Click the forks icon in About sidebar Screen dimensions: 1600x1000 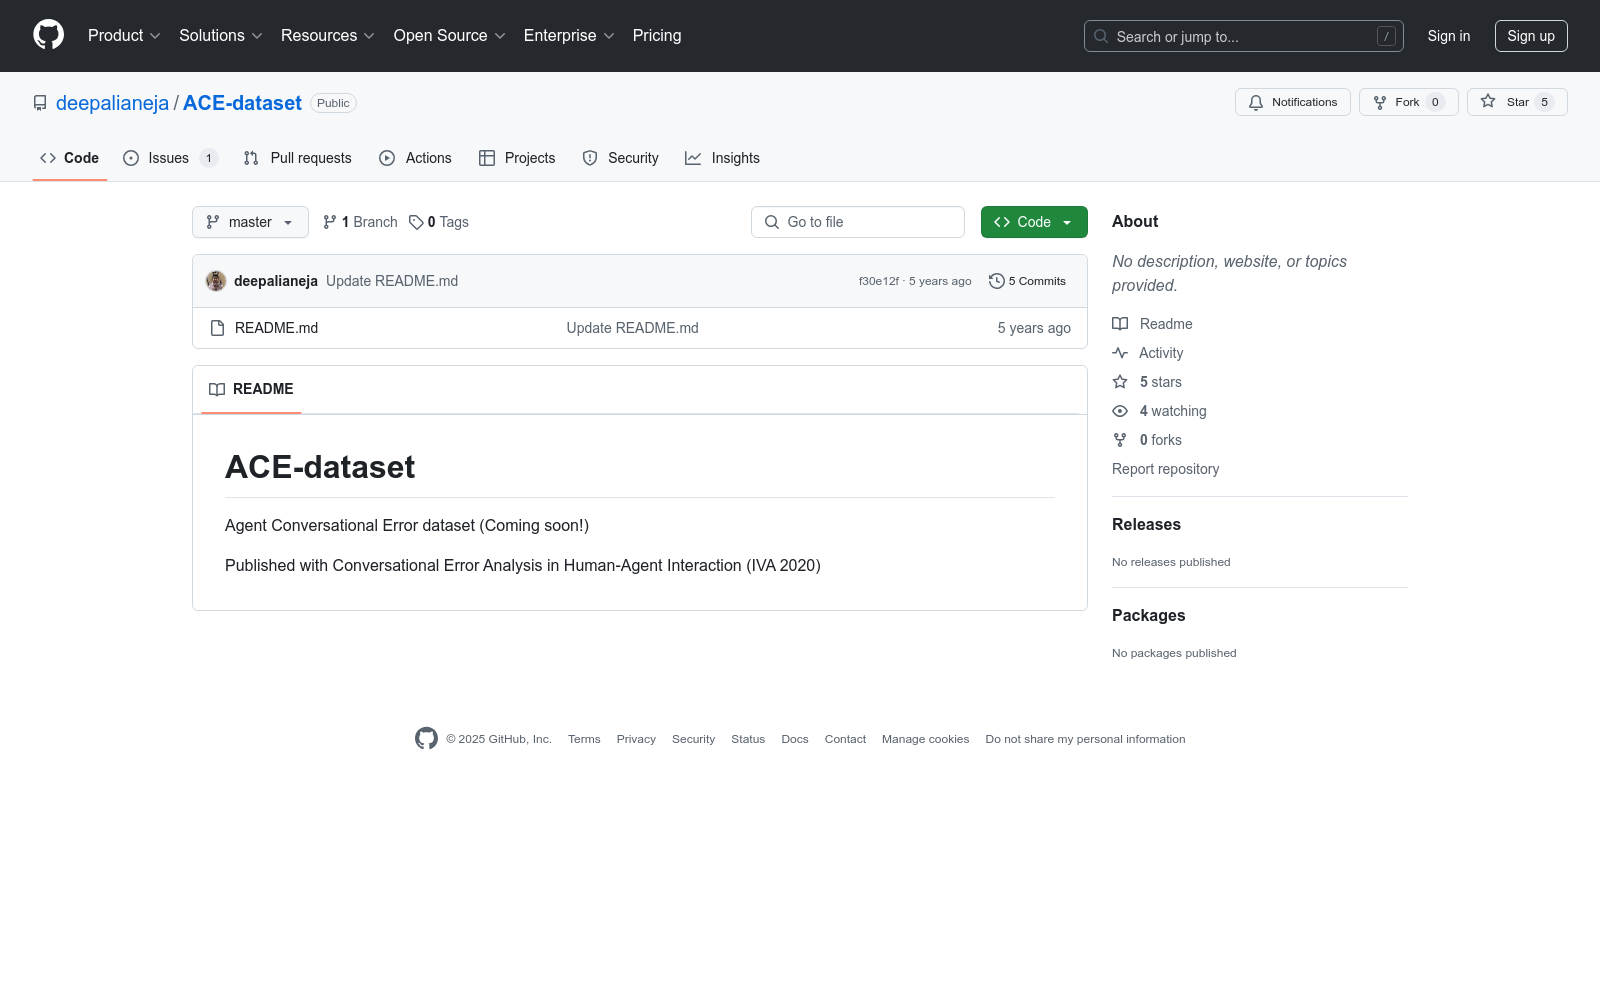pyautogui.click(x=1120, y=440)
